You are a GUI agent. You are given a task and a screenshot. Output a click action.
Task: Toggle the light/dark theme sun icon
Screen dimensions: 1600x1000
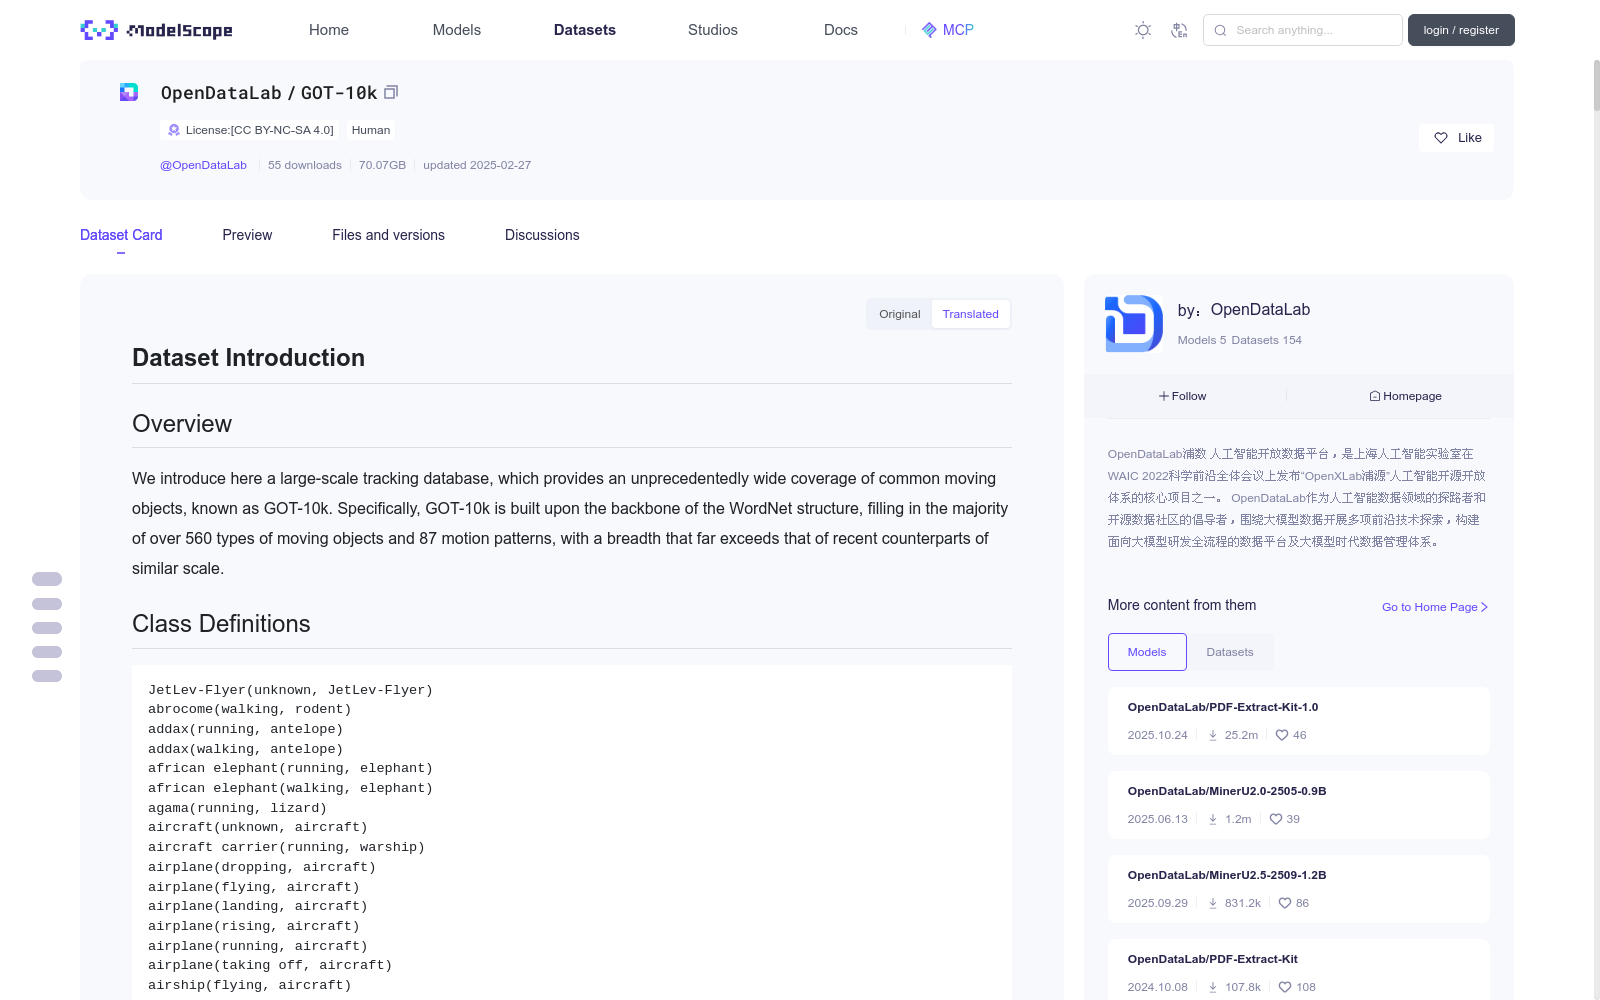tap(1143, 30)
